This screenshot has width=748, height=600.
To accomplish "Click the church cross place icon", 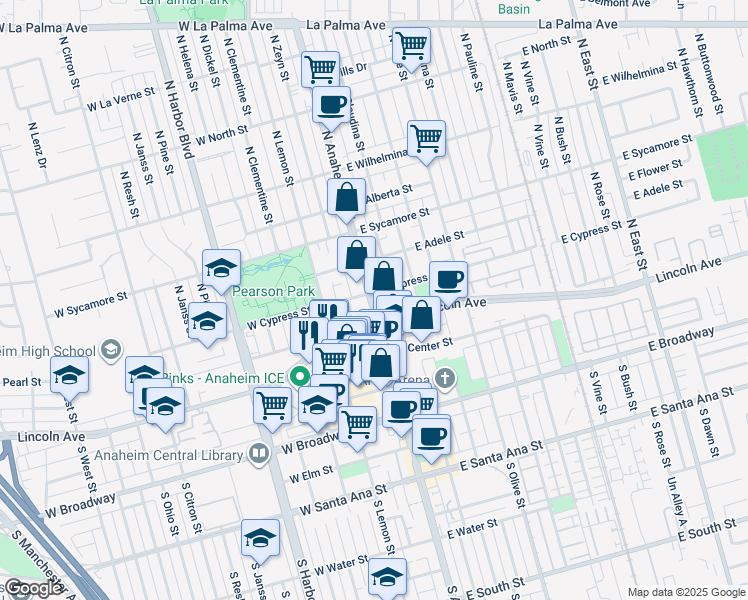I will point(445,380).
